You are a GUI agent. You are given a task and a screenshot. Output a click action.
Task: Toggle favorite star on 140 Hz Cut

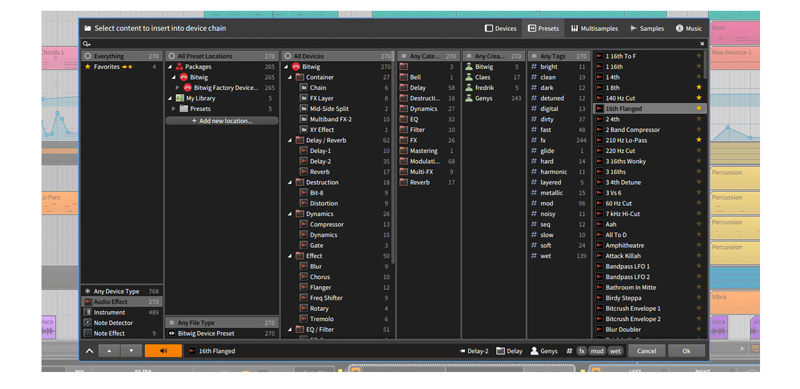(x=699, y=98)
